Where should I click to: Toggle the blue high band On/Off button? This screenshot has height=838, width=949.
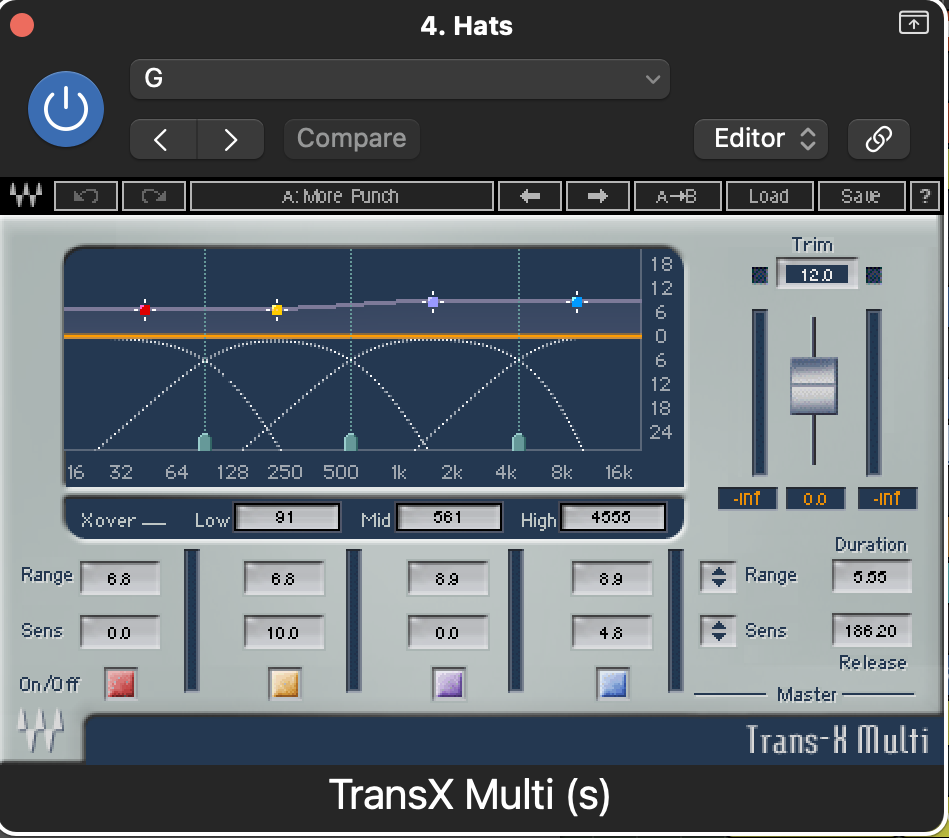(611, 684)
